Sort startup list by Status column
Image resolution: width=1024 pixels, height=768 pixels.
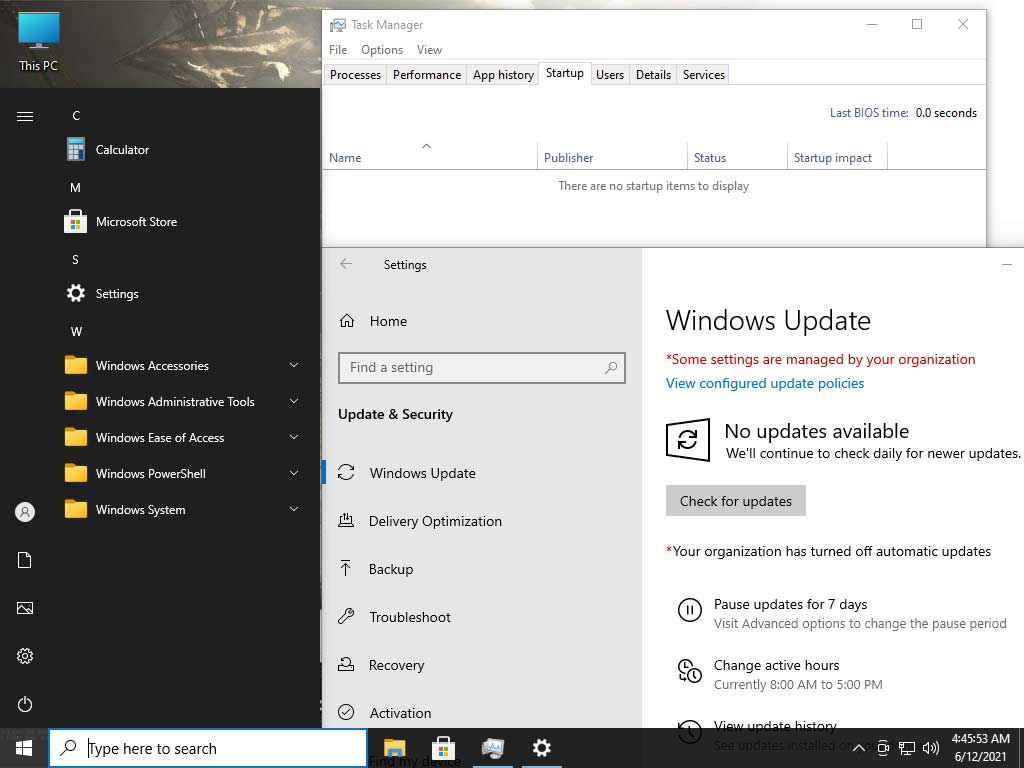point(737,157)
